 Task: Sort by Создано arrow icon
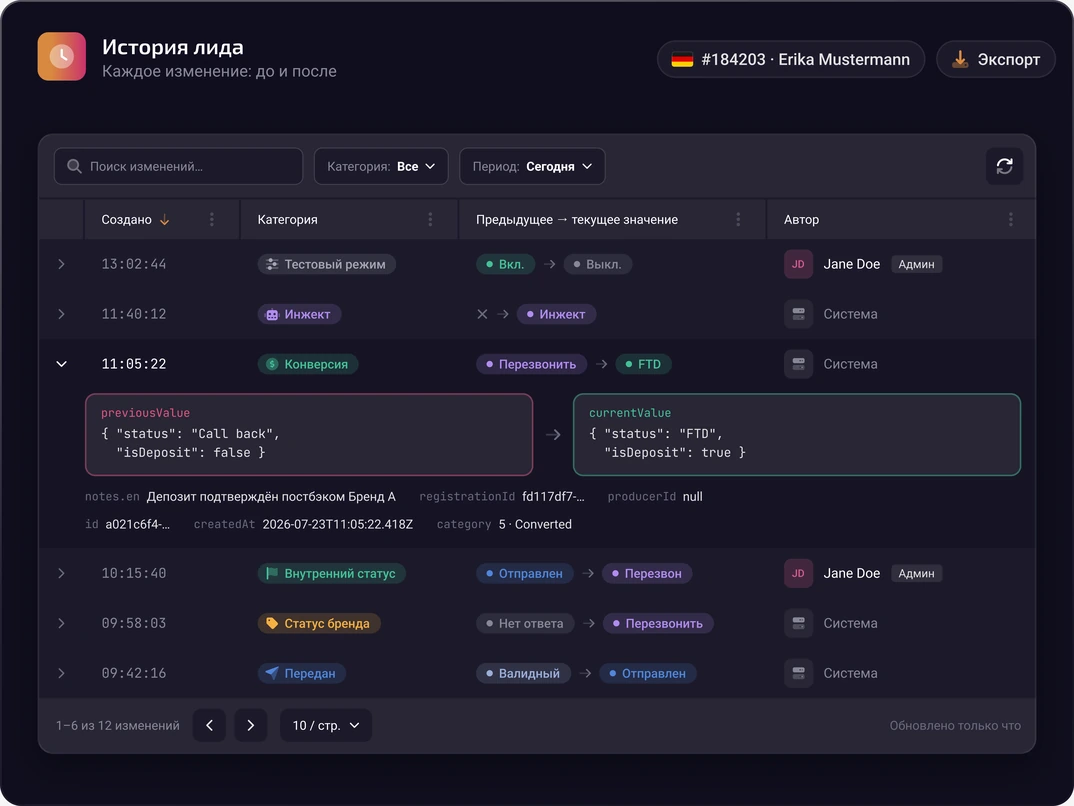tap(164, 220)
